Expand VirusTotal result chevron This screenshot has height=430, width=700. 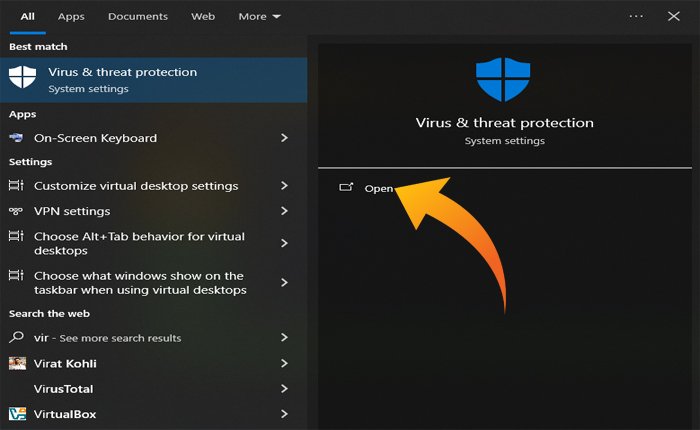coord(284,389)
